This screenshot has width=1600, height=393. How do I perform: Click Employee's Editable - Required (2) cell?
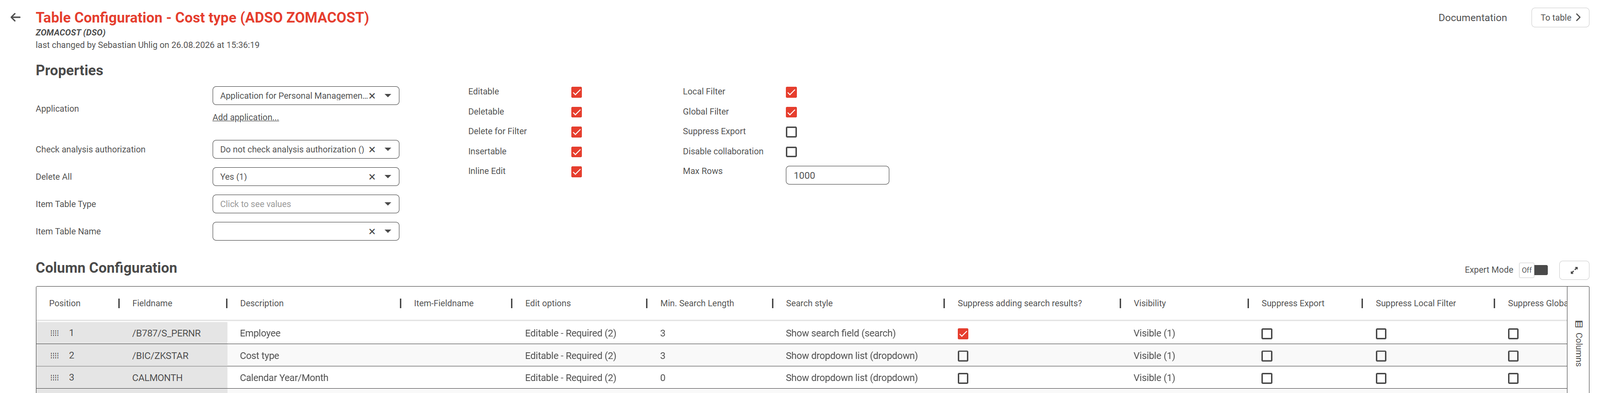[570, 333]
